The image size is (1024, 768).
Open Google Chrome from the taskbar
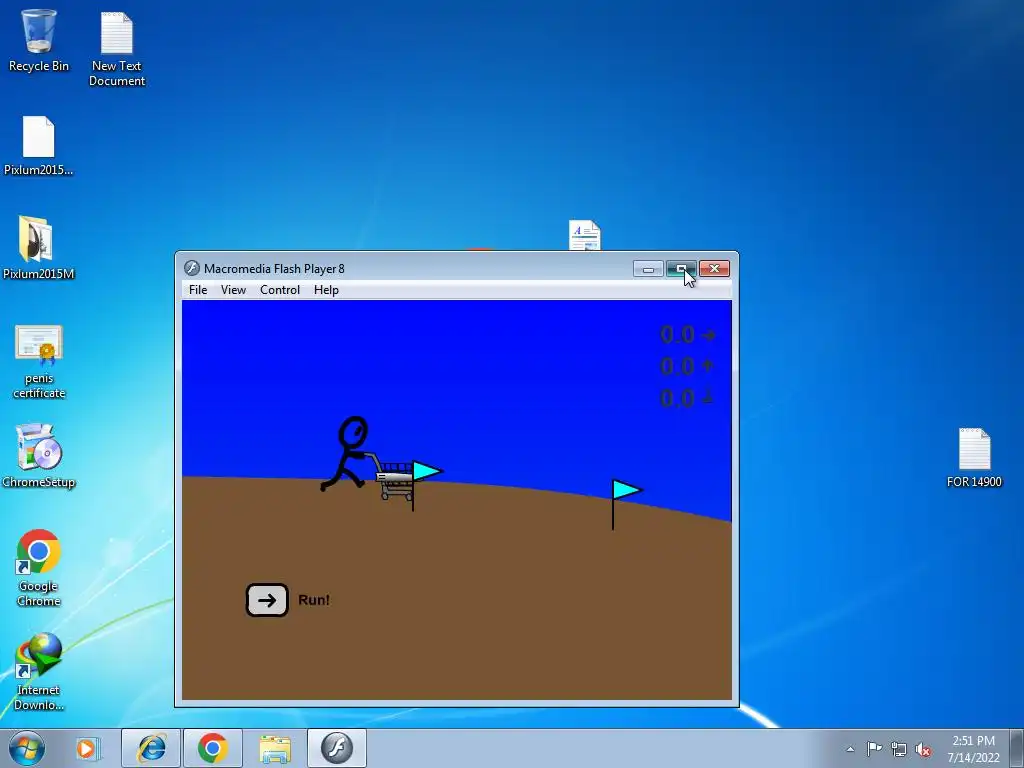tap(213, 748)
